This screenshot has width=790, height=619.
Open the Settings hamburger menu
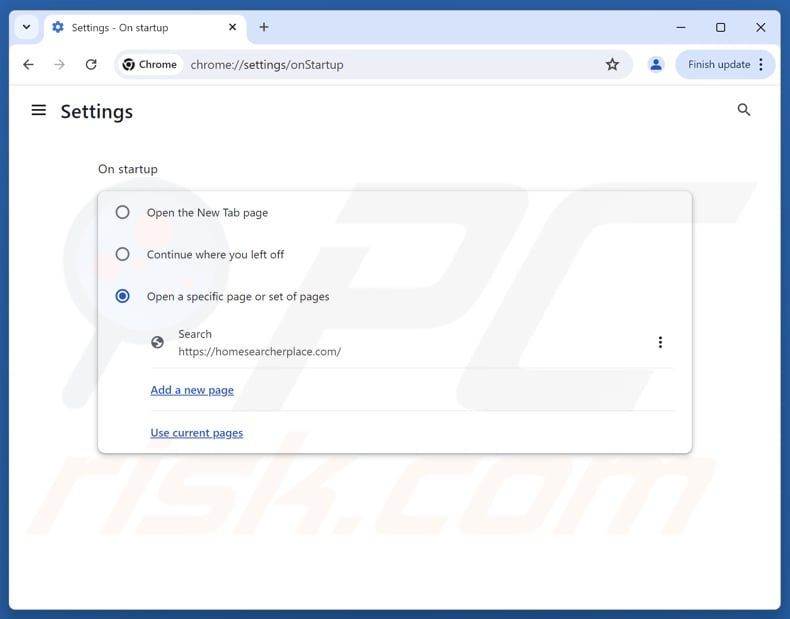pos(39,110)
